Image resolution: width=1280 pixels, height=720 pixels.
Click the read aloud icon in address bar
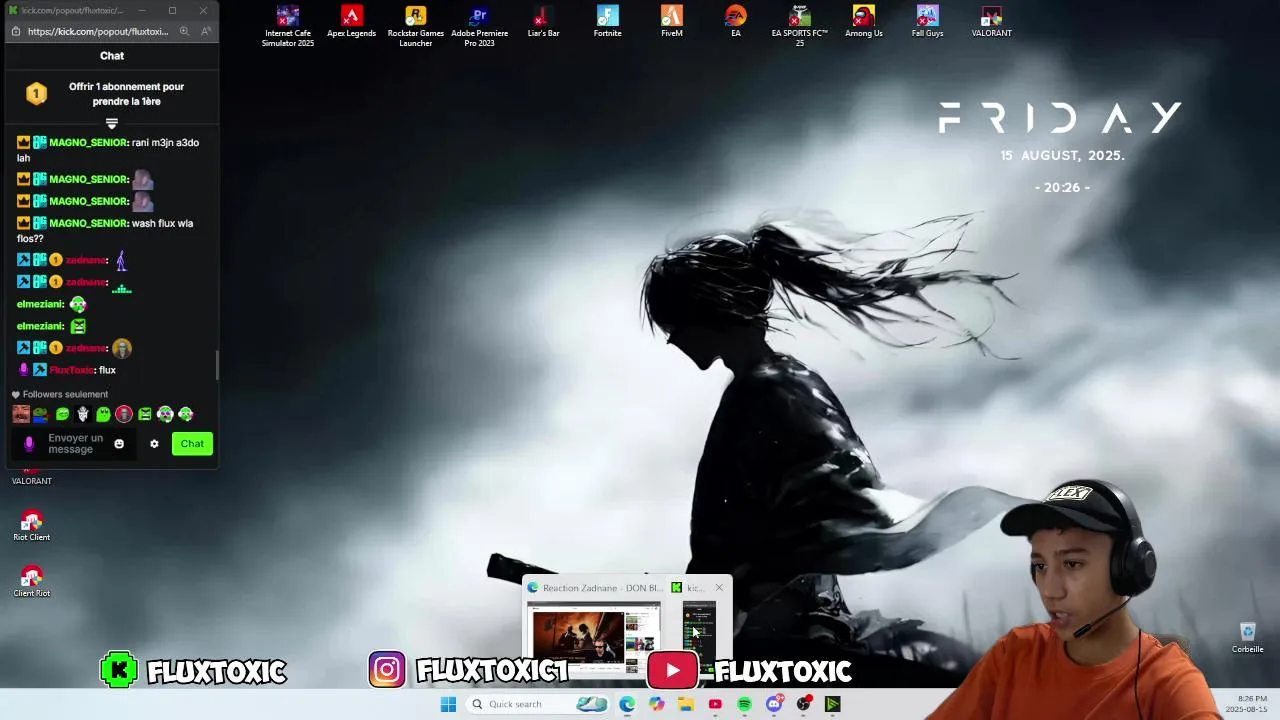tap(205, 31)
